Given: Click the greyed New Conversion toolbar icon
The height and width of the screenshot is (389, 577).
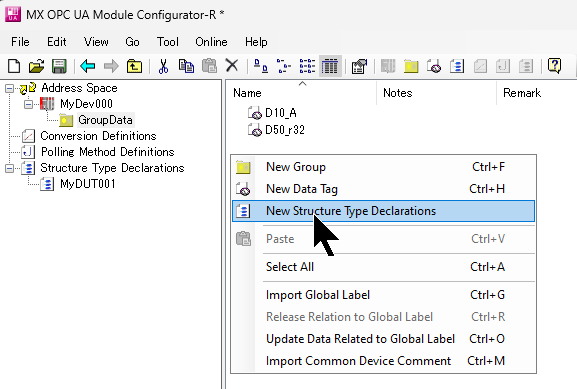Looking at the screenshot, I should (x=480, y=66).
